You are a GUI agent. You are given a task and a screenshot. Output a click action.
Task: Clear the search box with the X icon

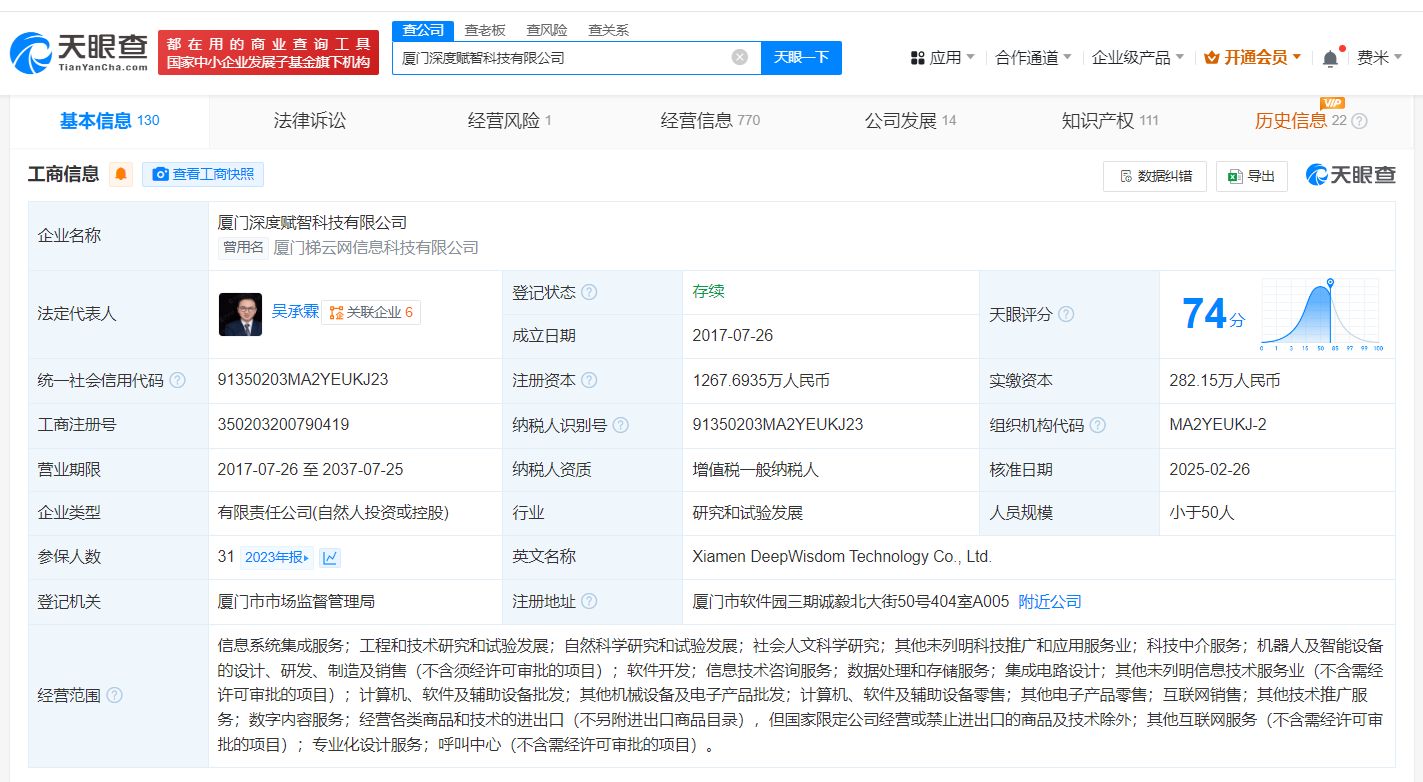pos(739,58)
